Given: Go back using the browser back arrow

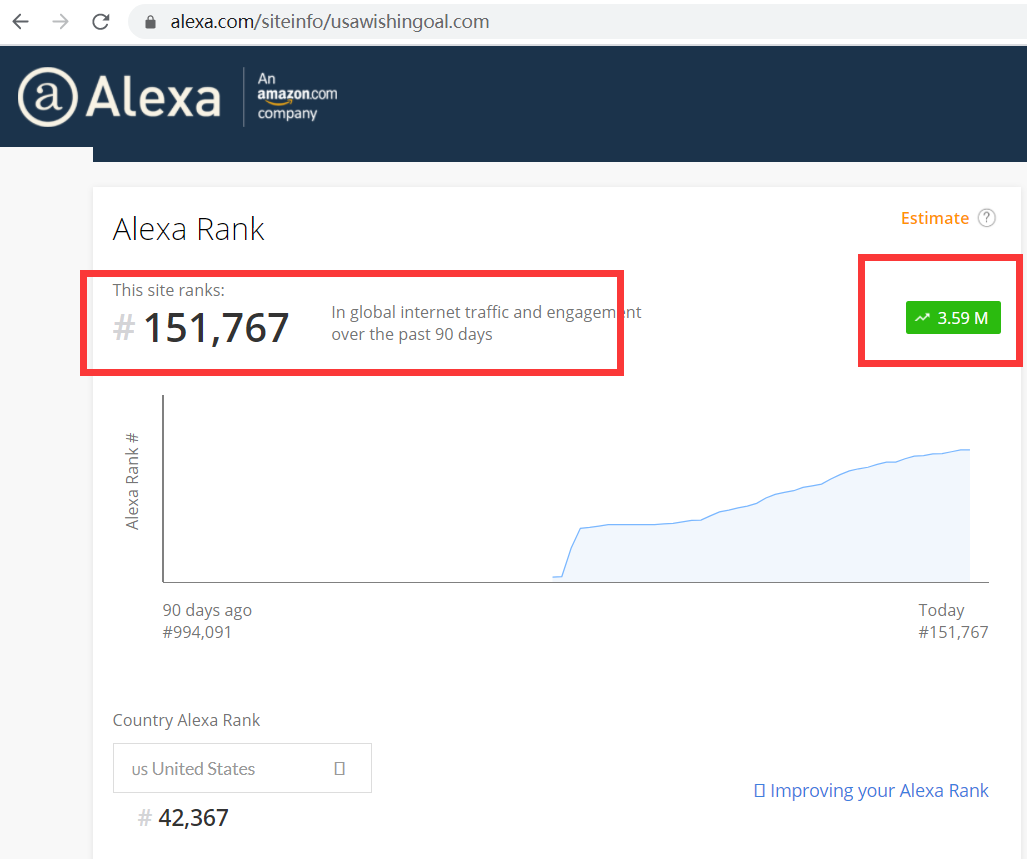Looking at the screenshot, I should 21,22.
